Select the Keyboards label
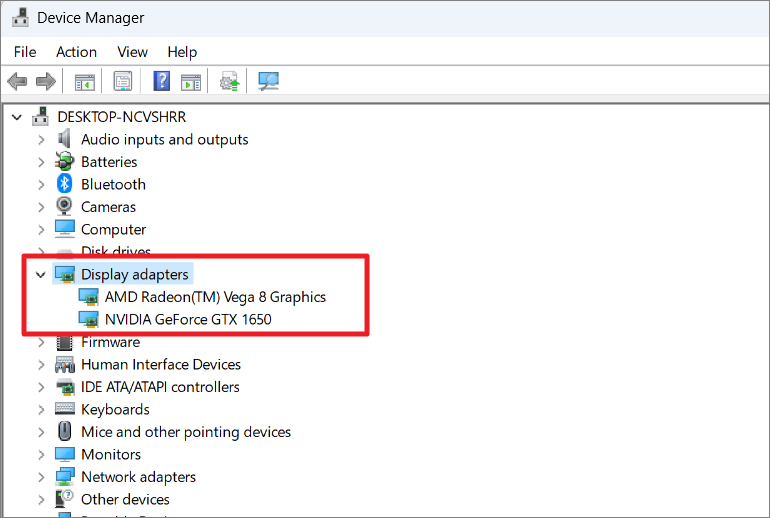The width and height of the screenshot is (770, 518). click(x=115, y=409)
